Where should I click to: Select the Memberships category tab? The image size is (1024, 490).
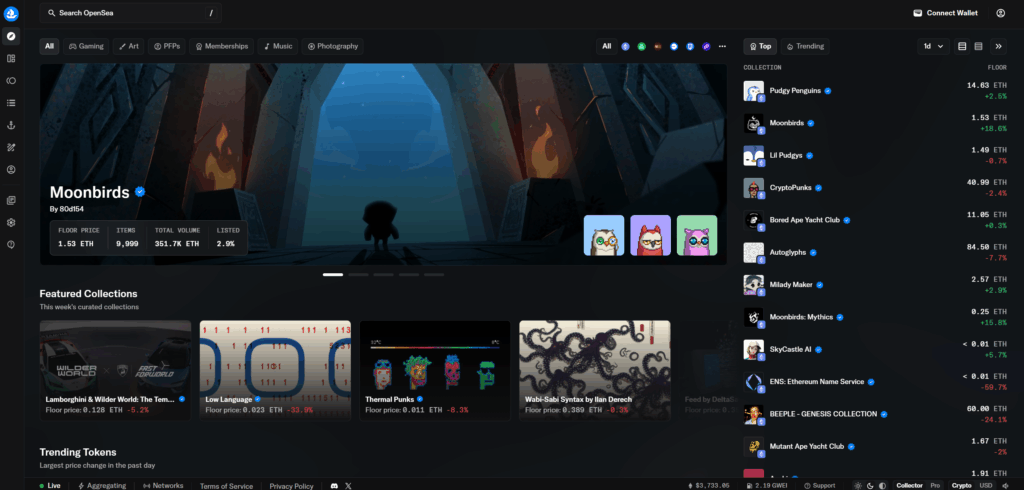point(222,46)
